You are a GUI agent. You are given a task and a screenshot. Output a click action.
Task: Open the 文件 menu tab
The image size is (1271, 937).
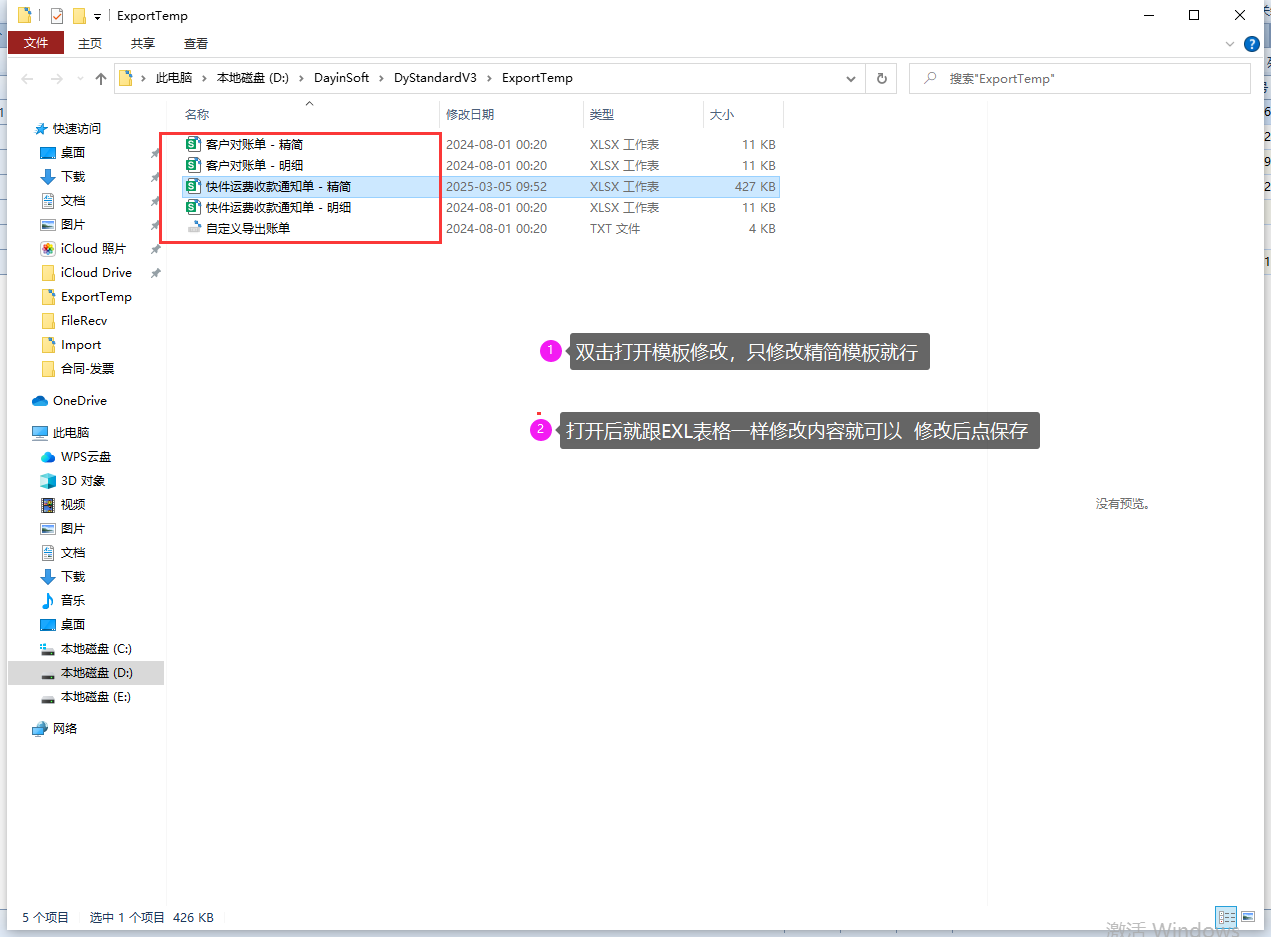tap(36, 43)
